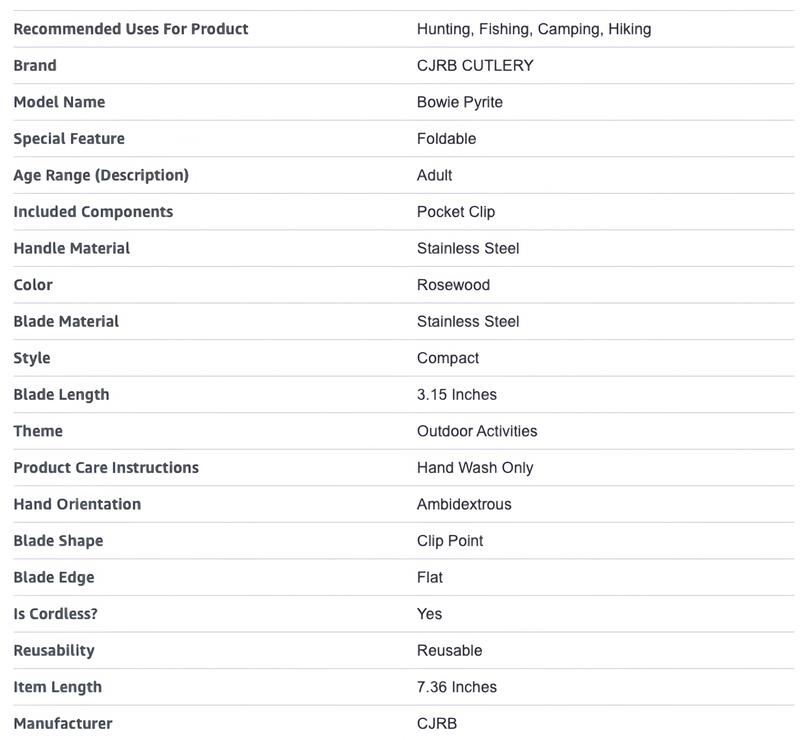800x740 pixels.
Task: Select the "Blade Material" row label
Action: pos(66,321)
